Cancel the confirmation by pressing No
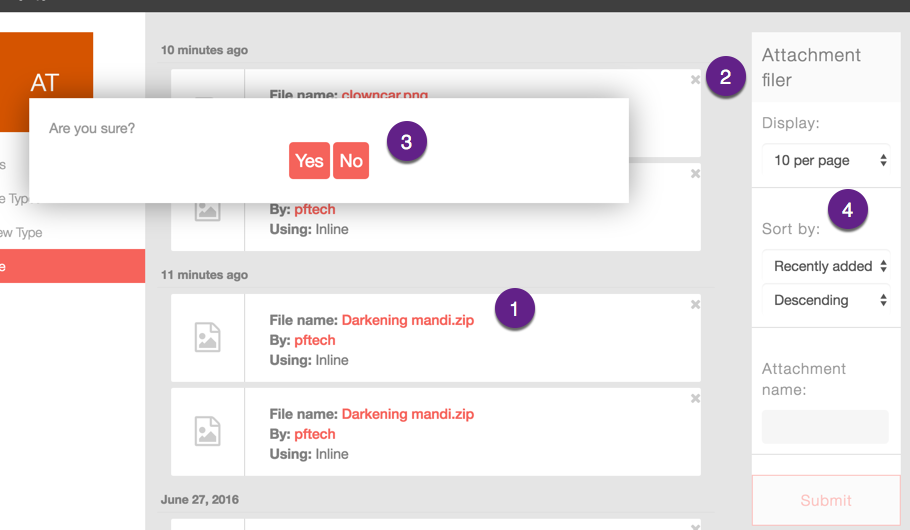This screenshot has height=530, width=910. (x=351, y=161)
